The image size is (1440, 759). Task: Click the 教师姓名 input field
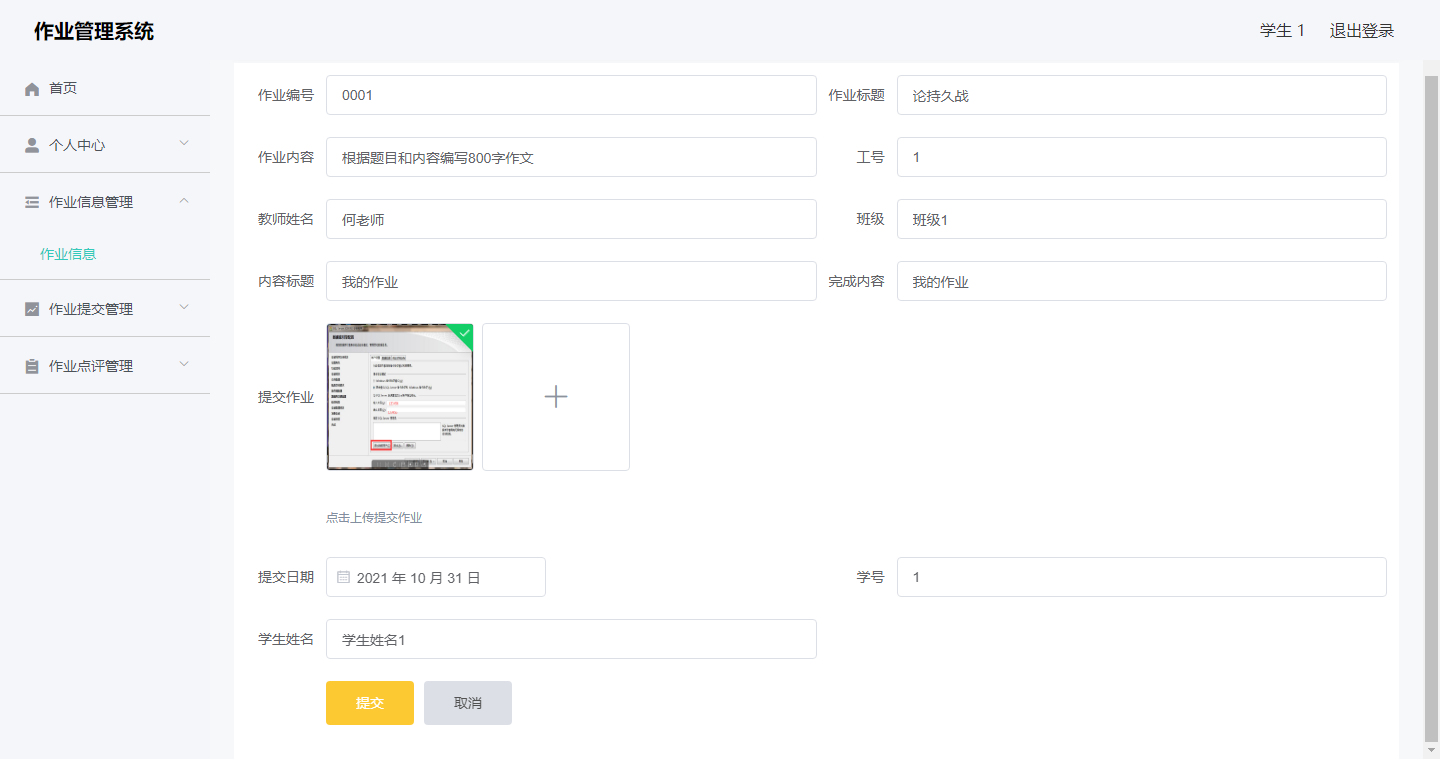(x=571, y=219)
